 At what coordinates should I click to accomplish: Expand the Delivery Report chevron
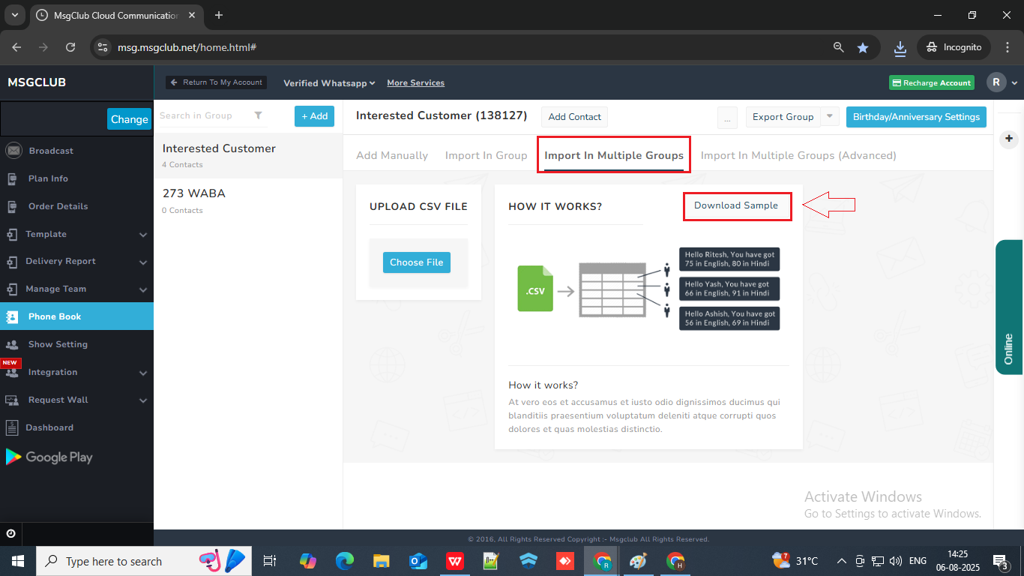(143, 262)
